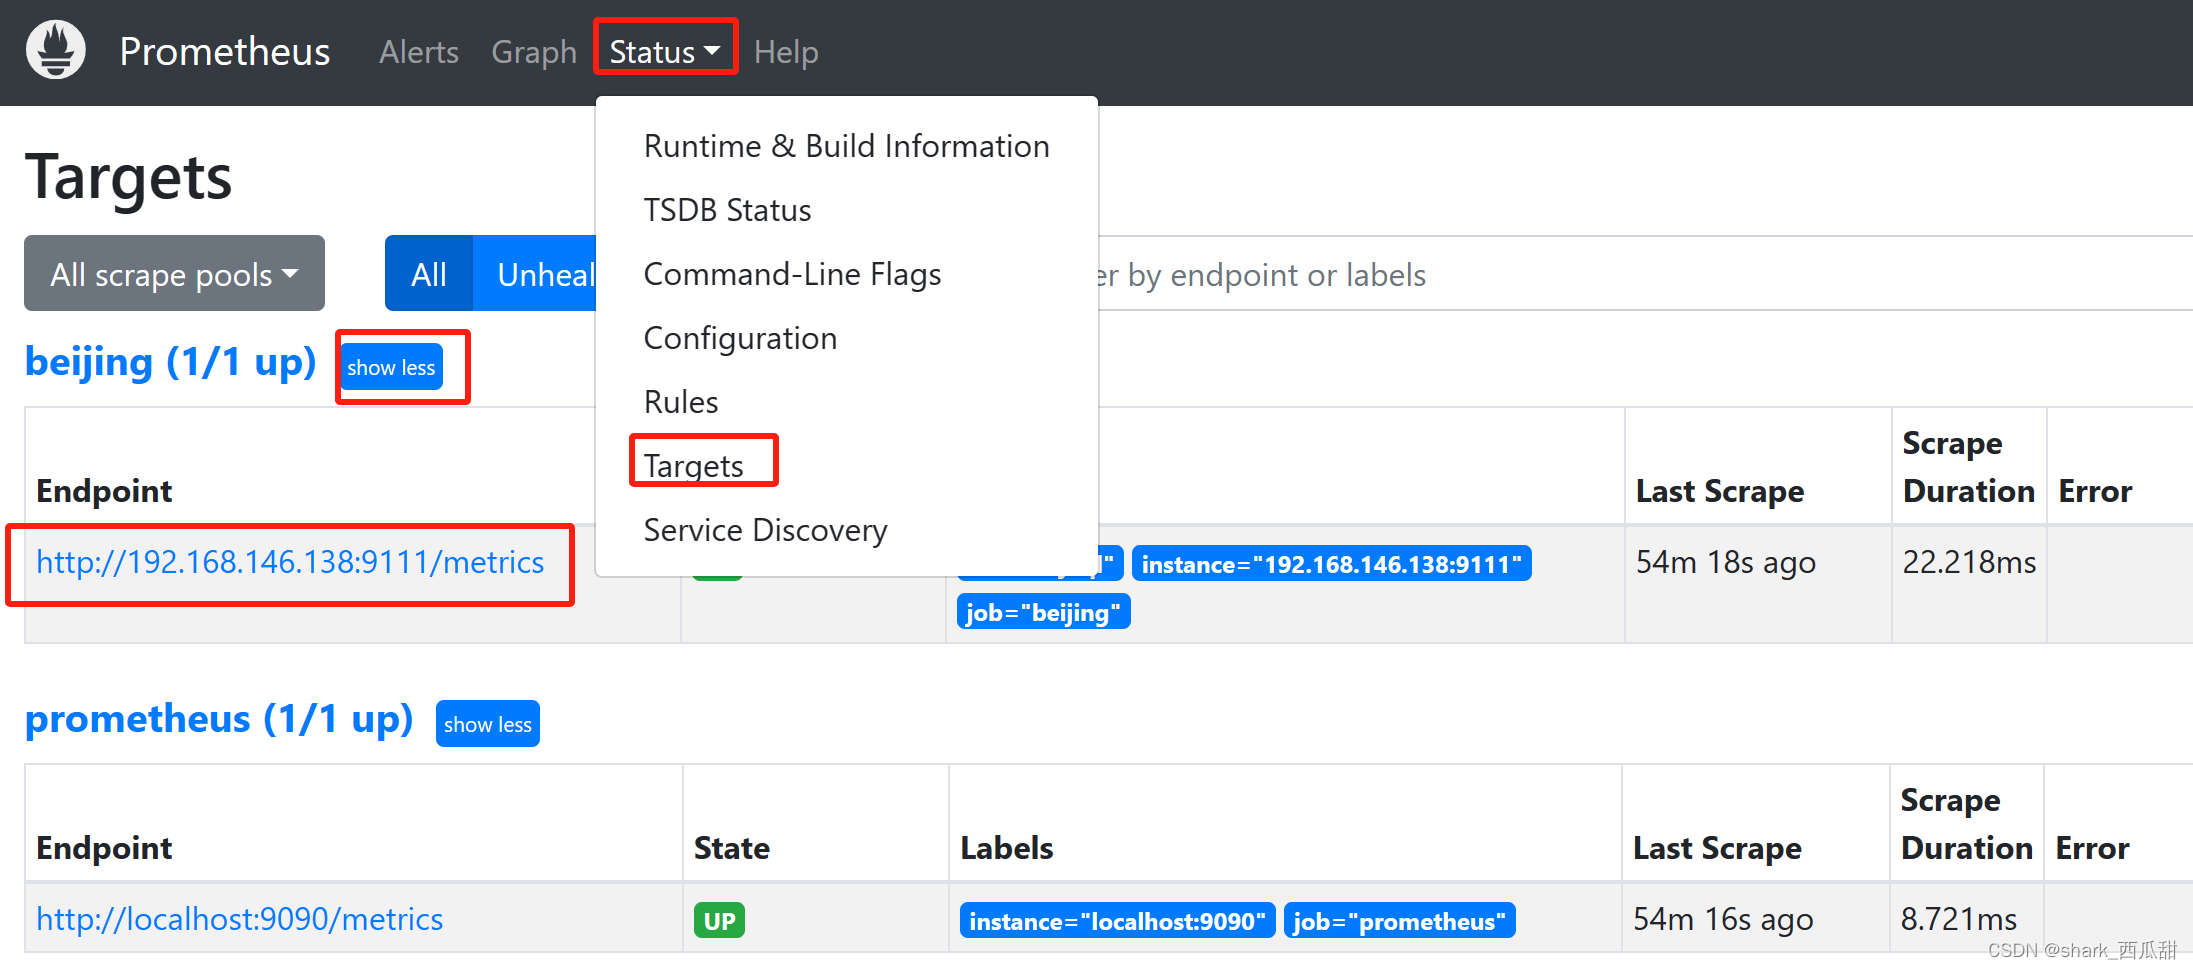Click the Targets page heading
Image resolution: width=2193 pixels, height=969 pixels.
coord(129,178)
